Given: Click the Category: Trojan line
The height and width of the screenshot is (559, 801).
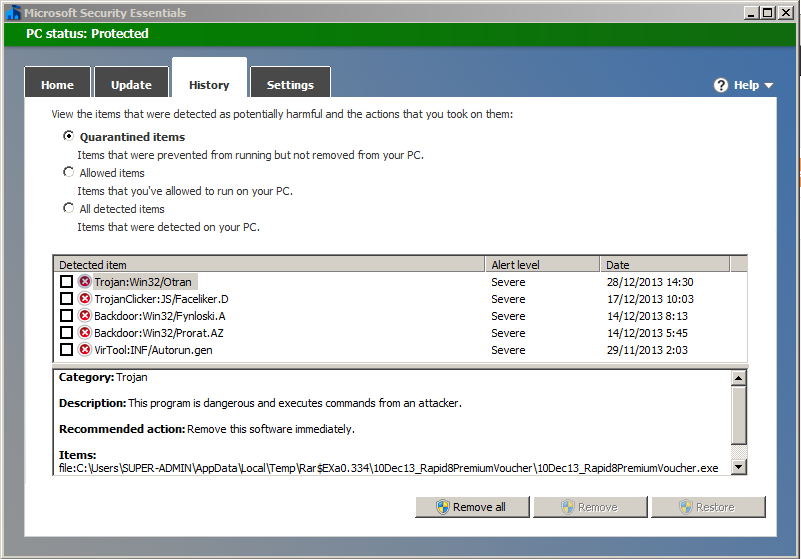Looking at the screenshot, I should pyautogui.click(x=103, y=377).
